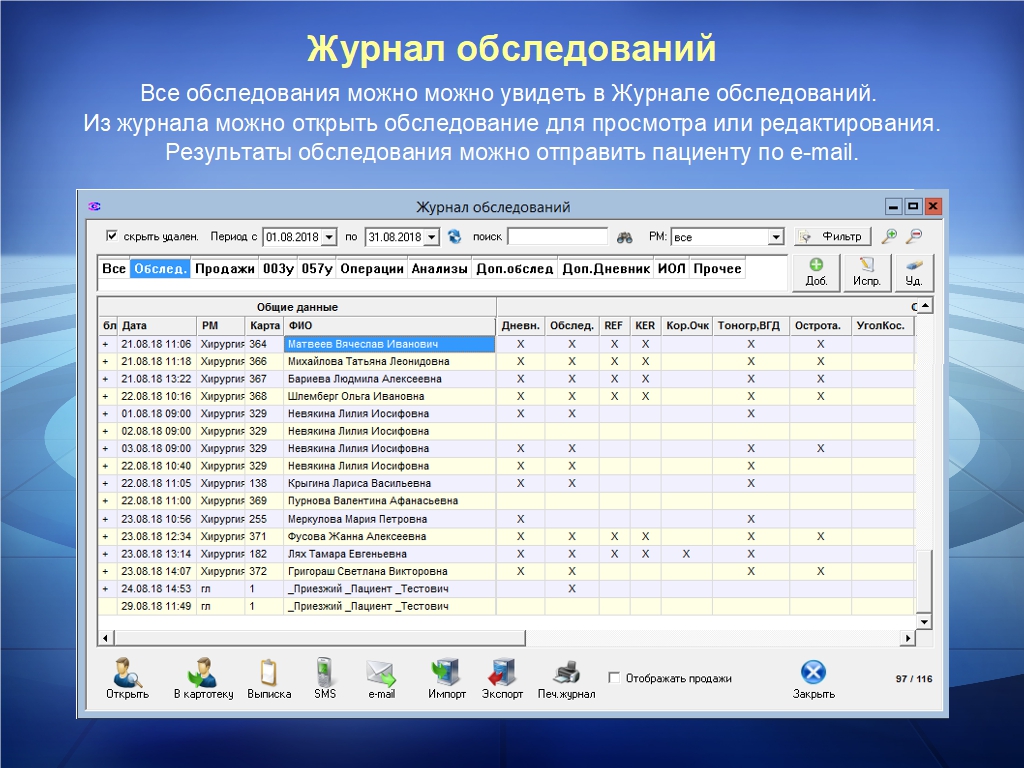Toggle the скрыть удален. checkbox
The image size is (1024, 768).
click(x=112, y=237)
